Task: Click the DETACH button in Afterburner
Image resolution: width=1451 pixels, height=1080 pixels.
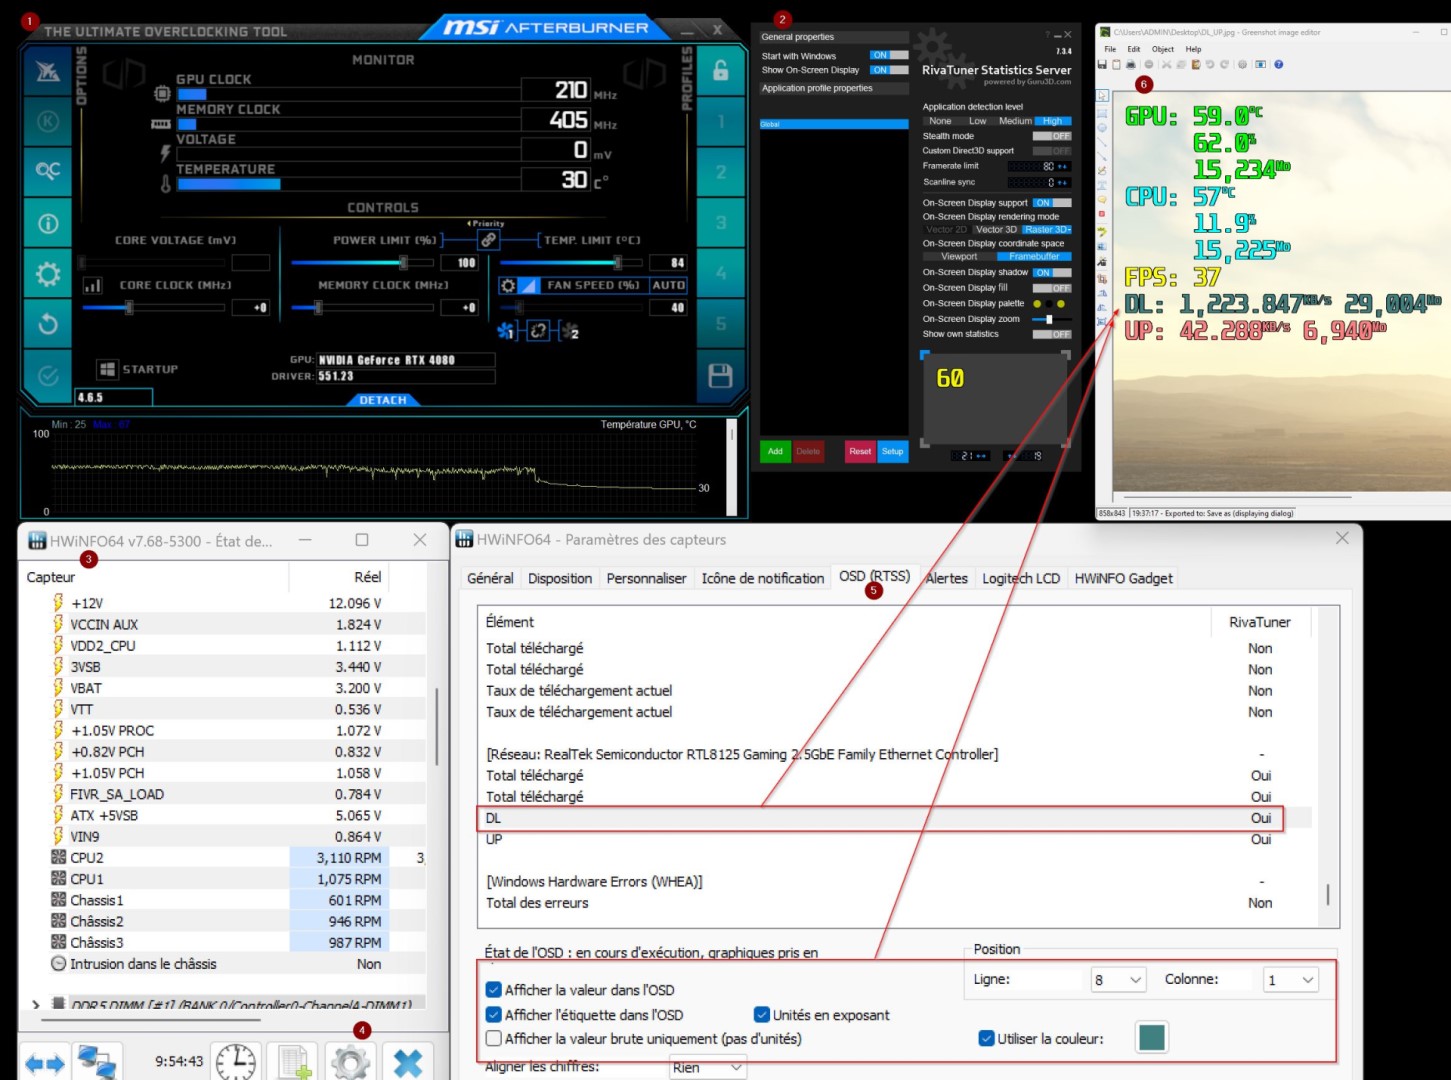Action: 383,400
